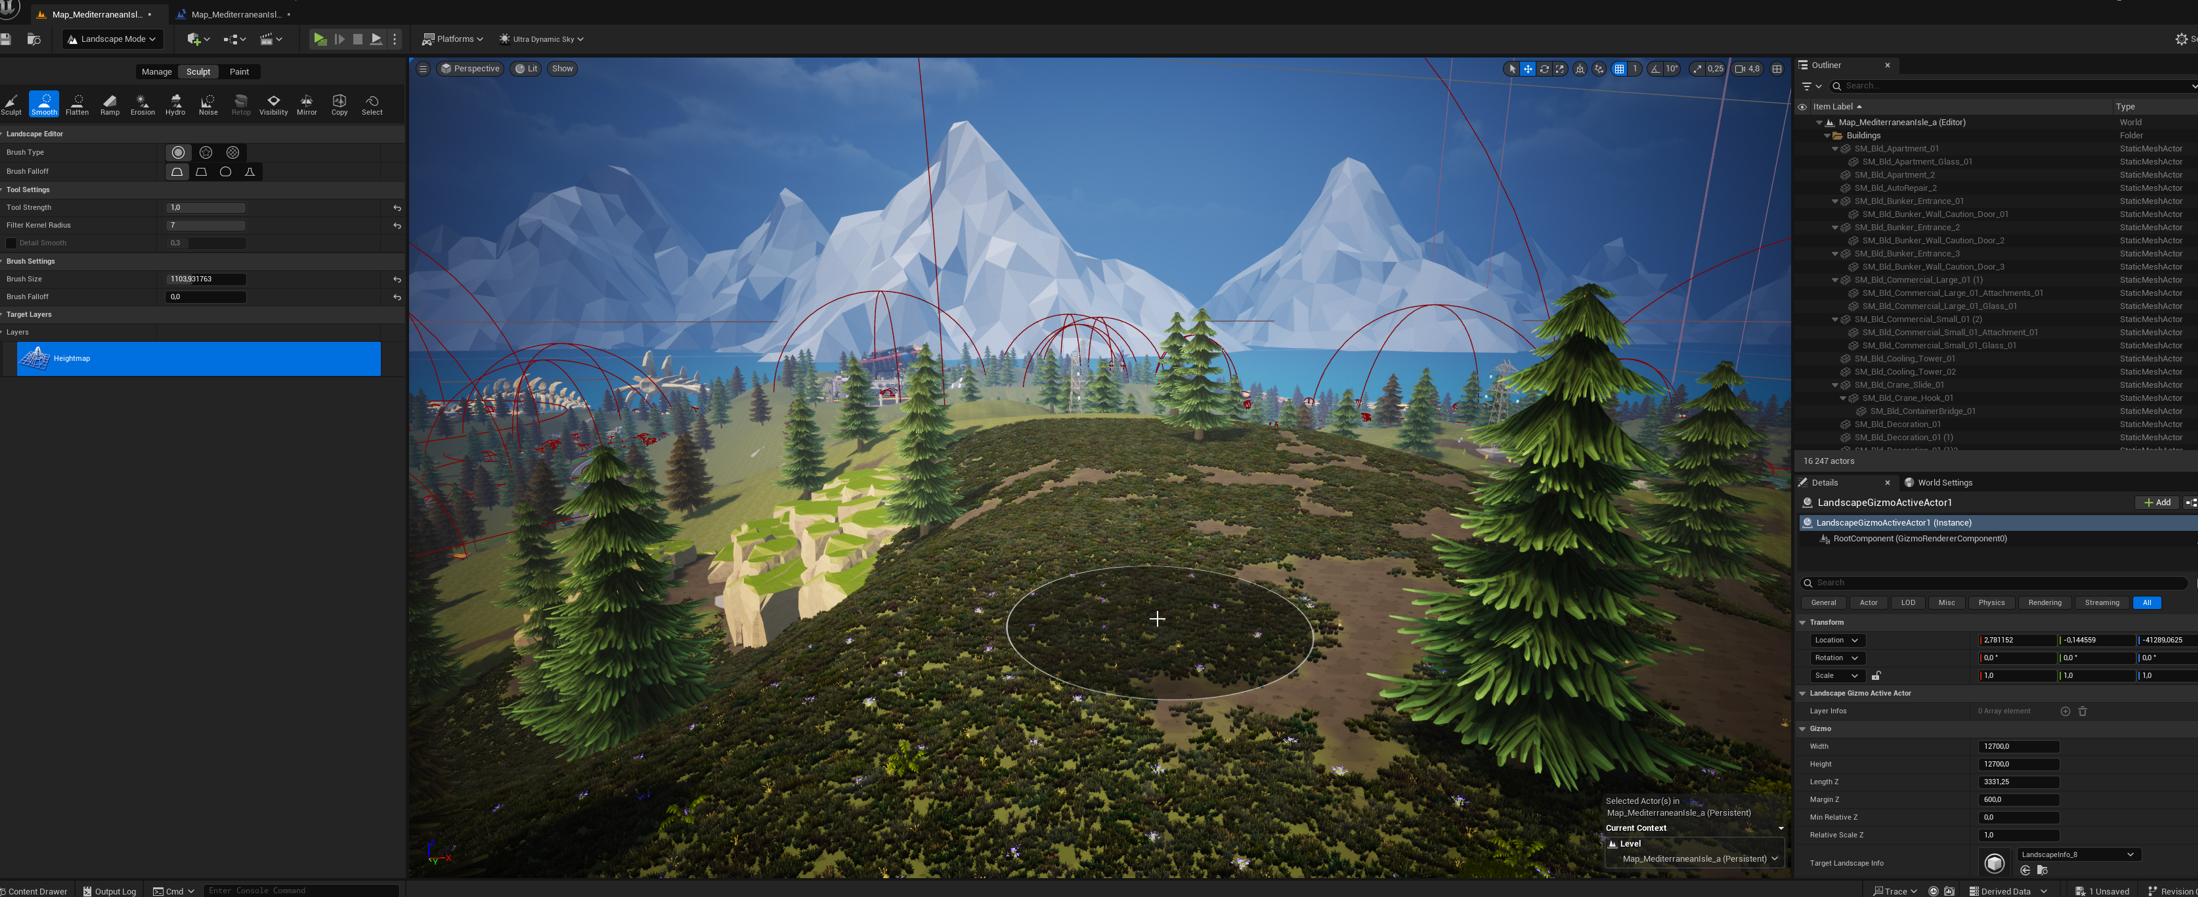2198x897 pixels.
Task: Adjust the Tool Strength slider
Action: [206, 208]
